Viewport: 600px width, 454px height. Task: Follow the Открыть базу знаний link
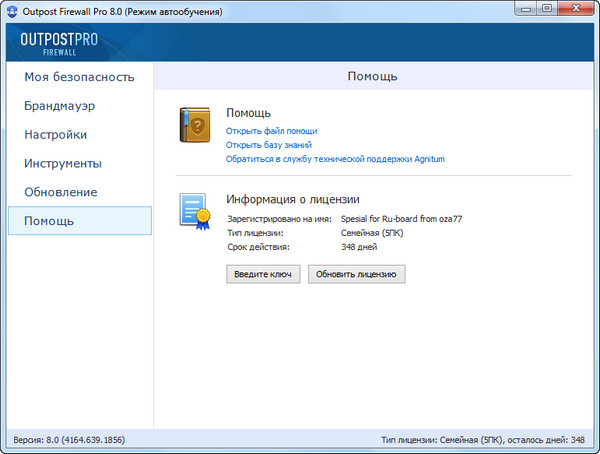270,145
